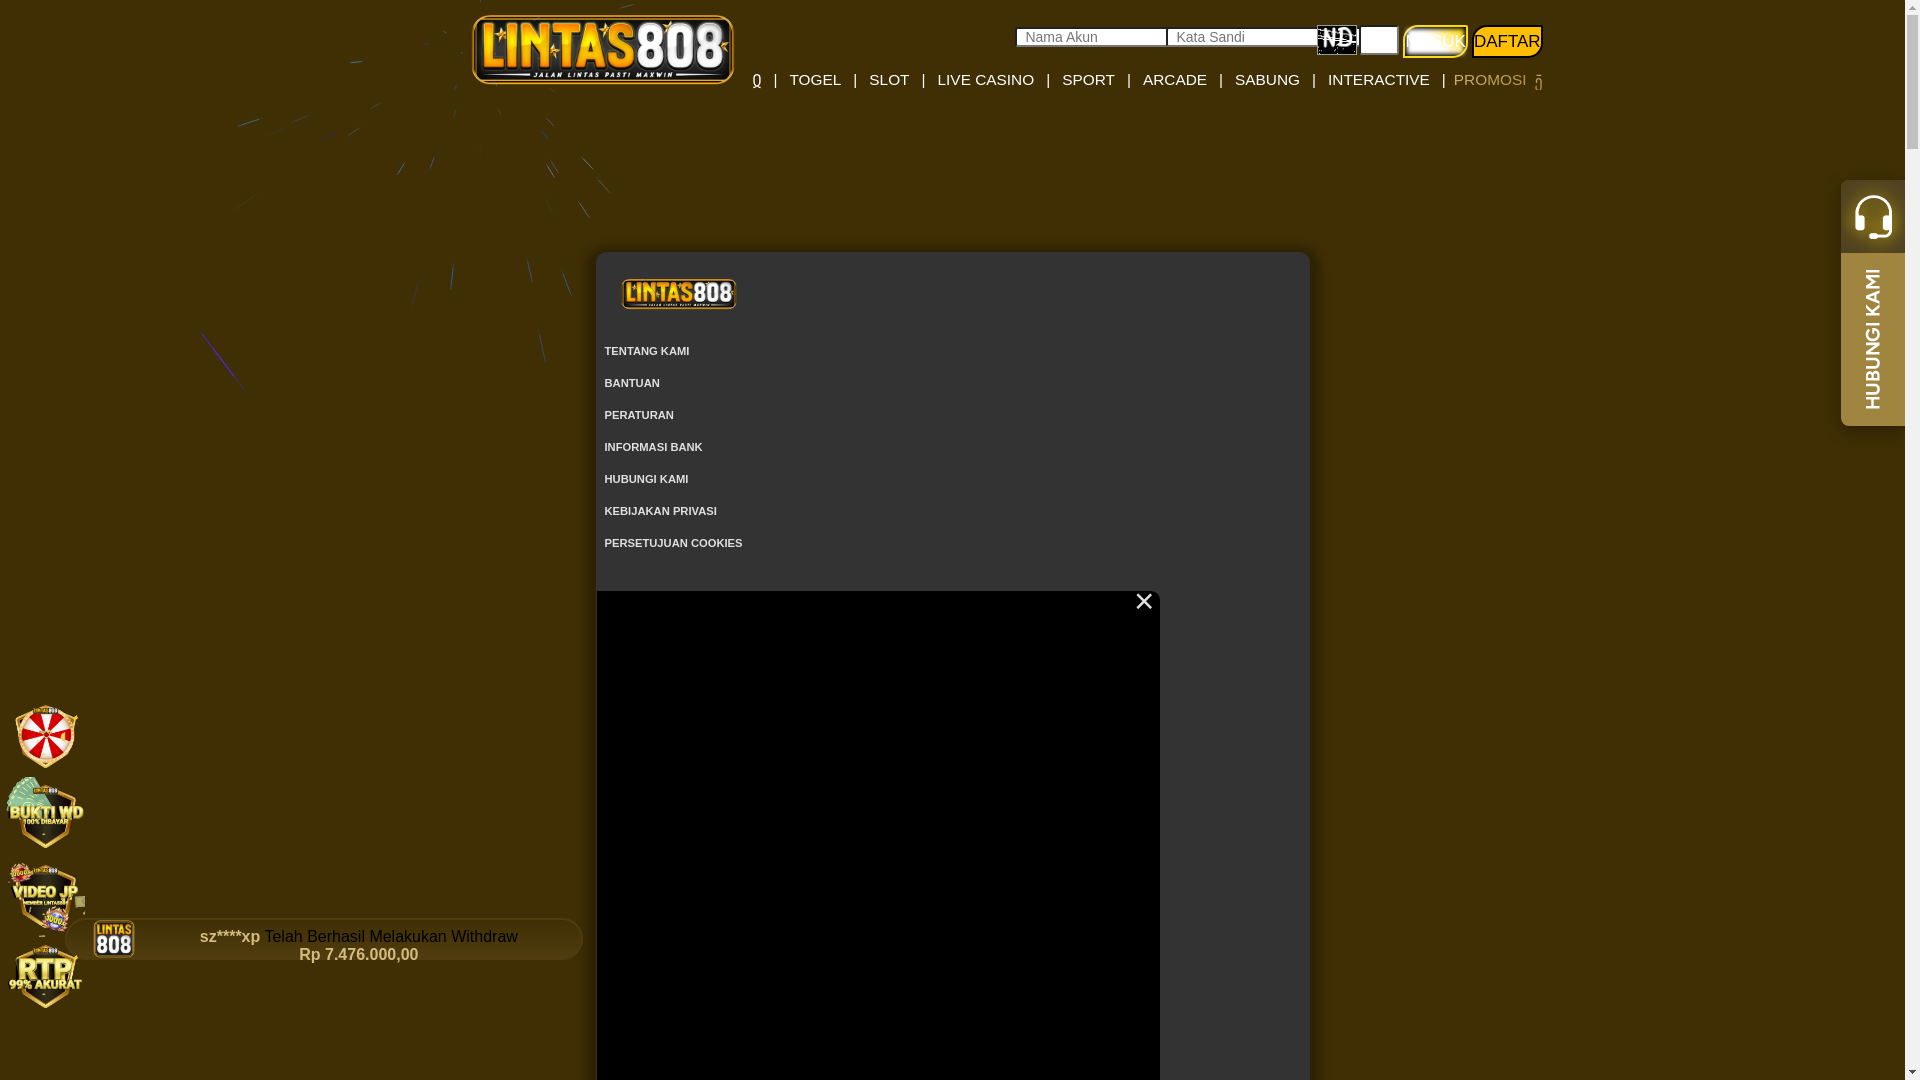The image size is (1920, 1080).
Task: Focus the captcha code input box
Action: click(x=1379, y=40)
